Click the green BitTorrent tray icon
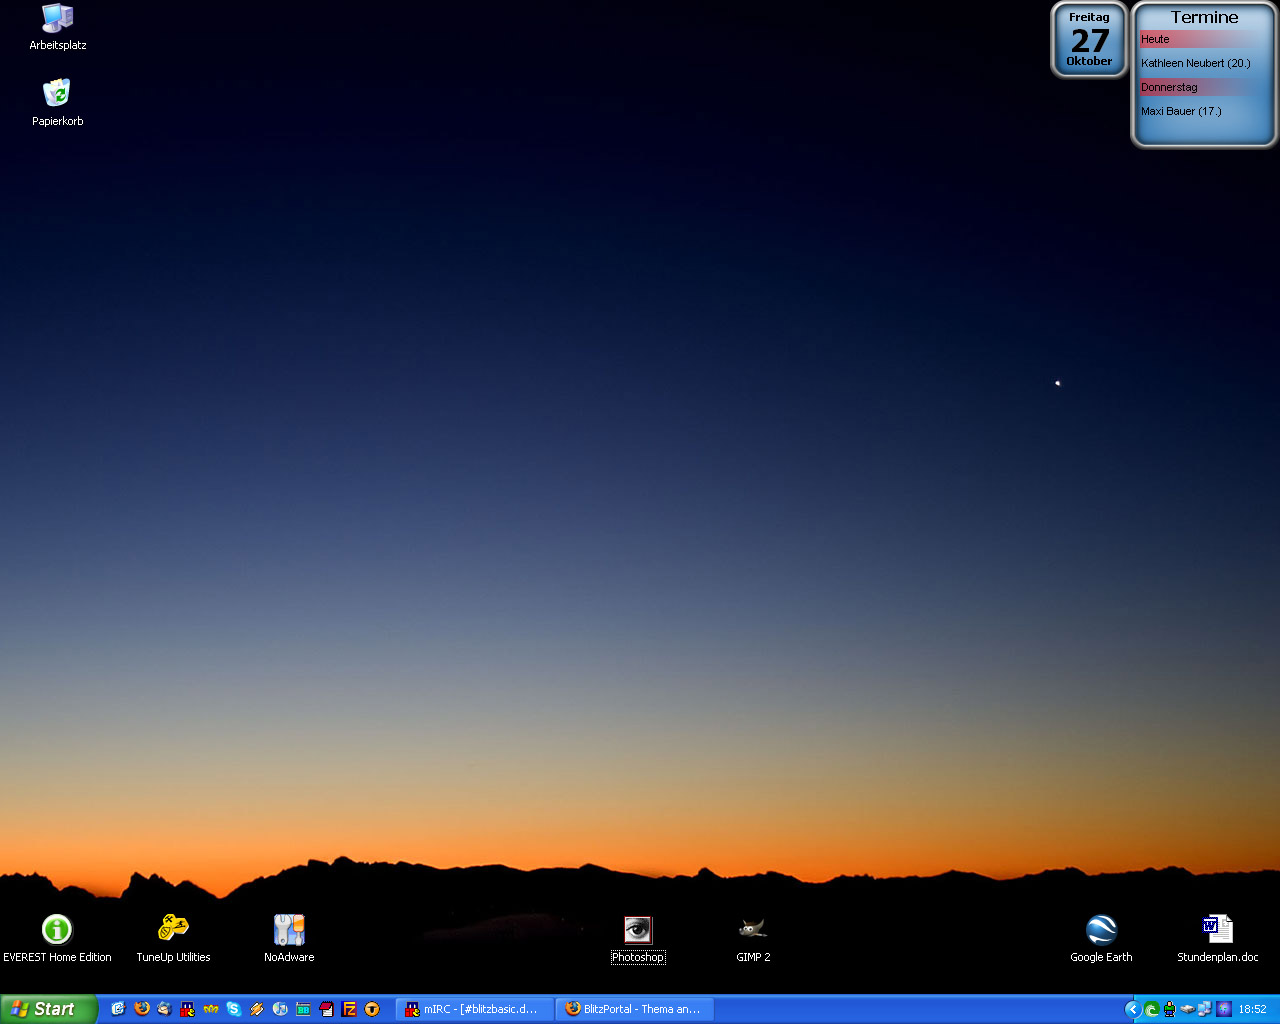This screenshot has width=1280, height=1024. pyautogui.click(x=1152, y=1010)
